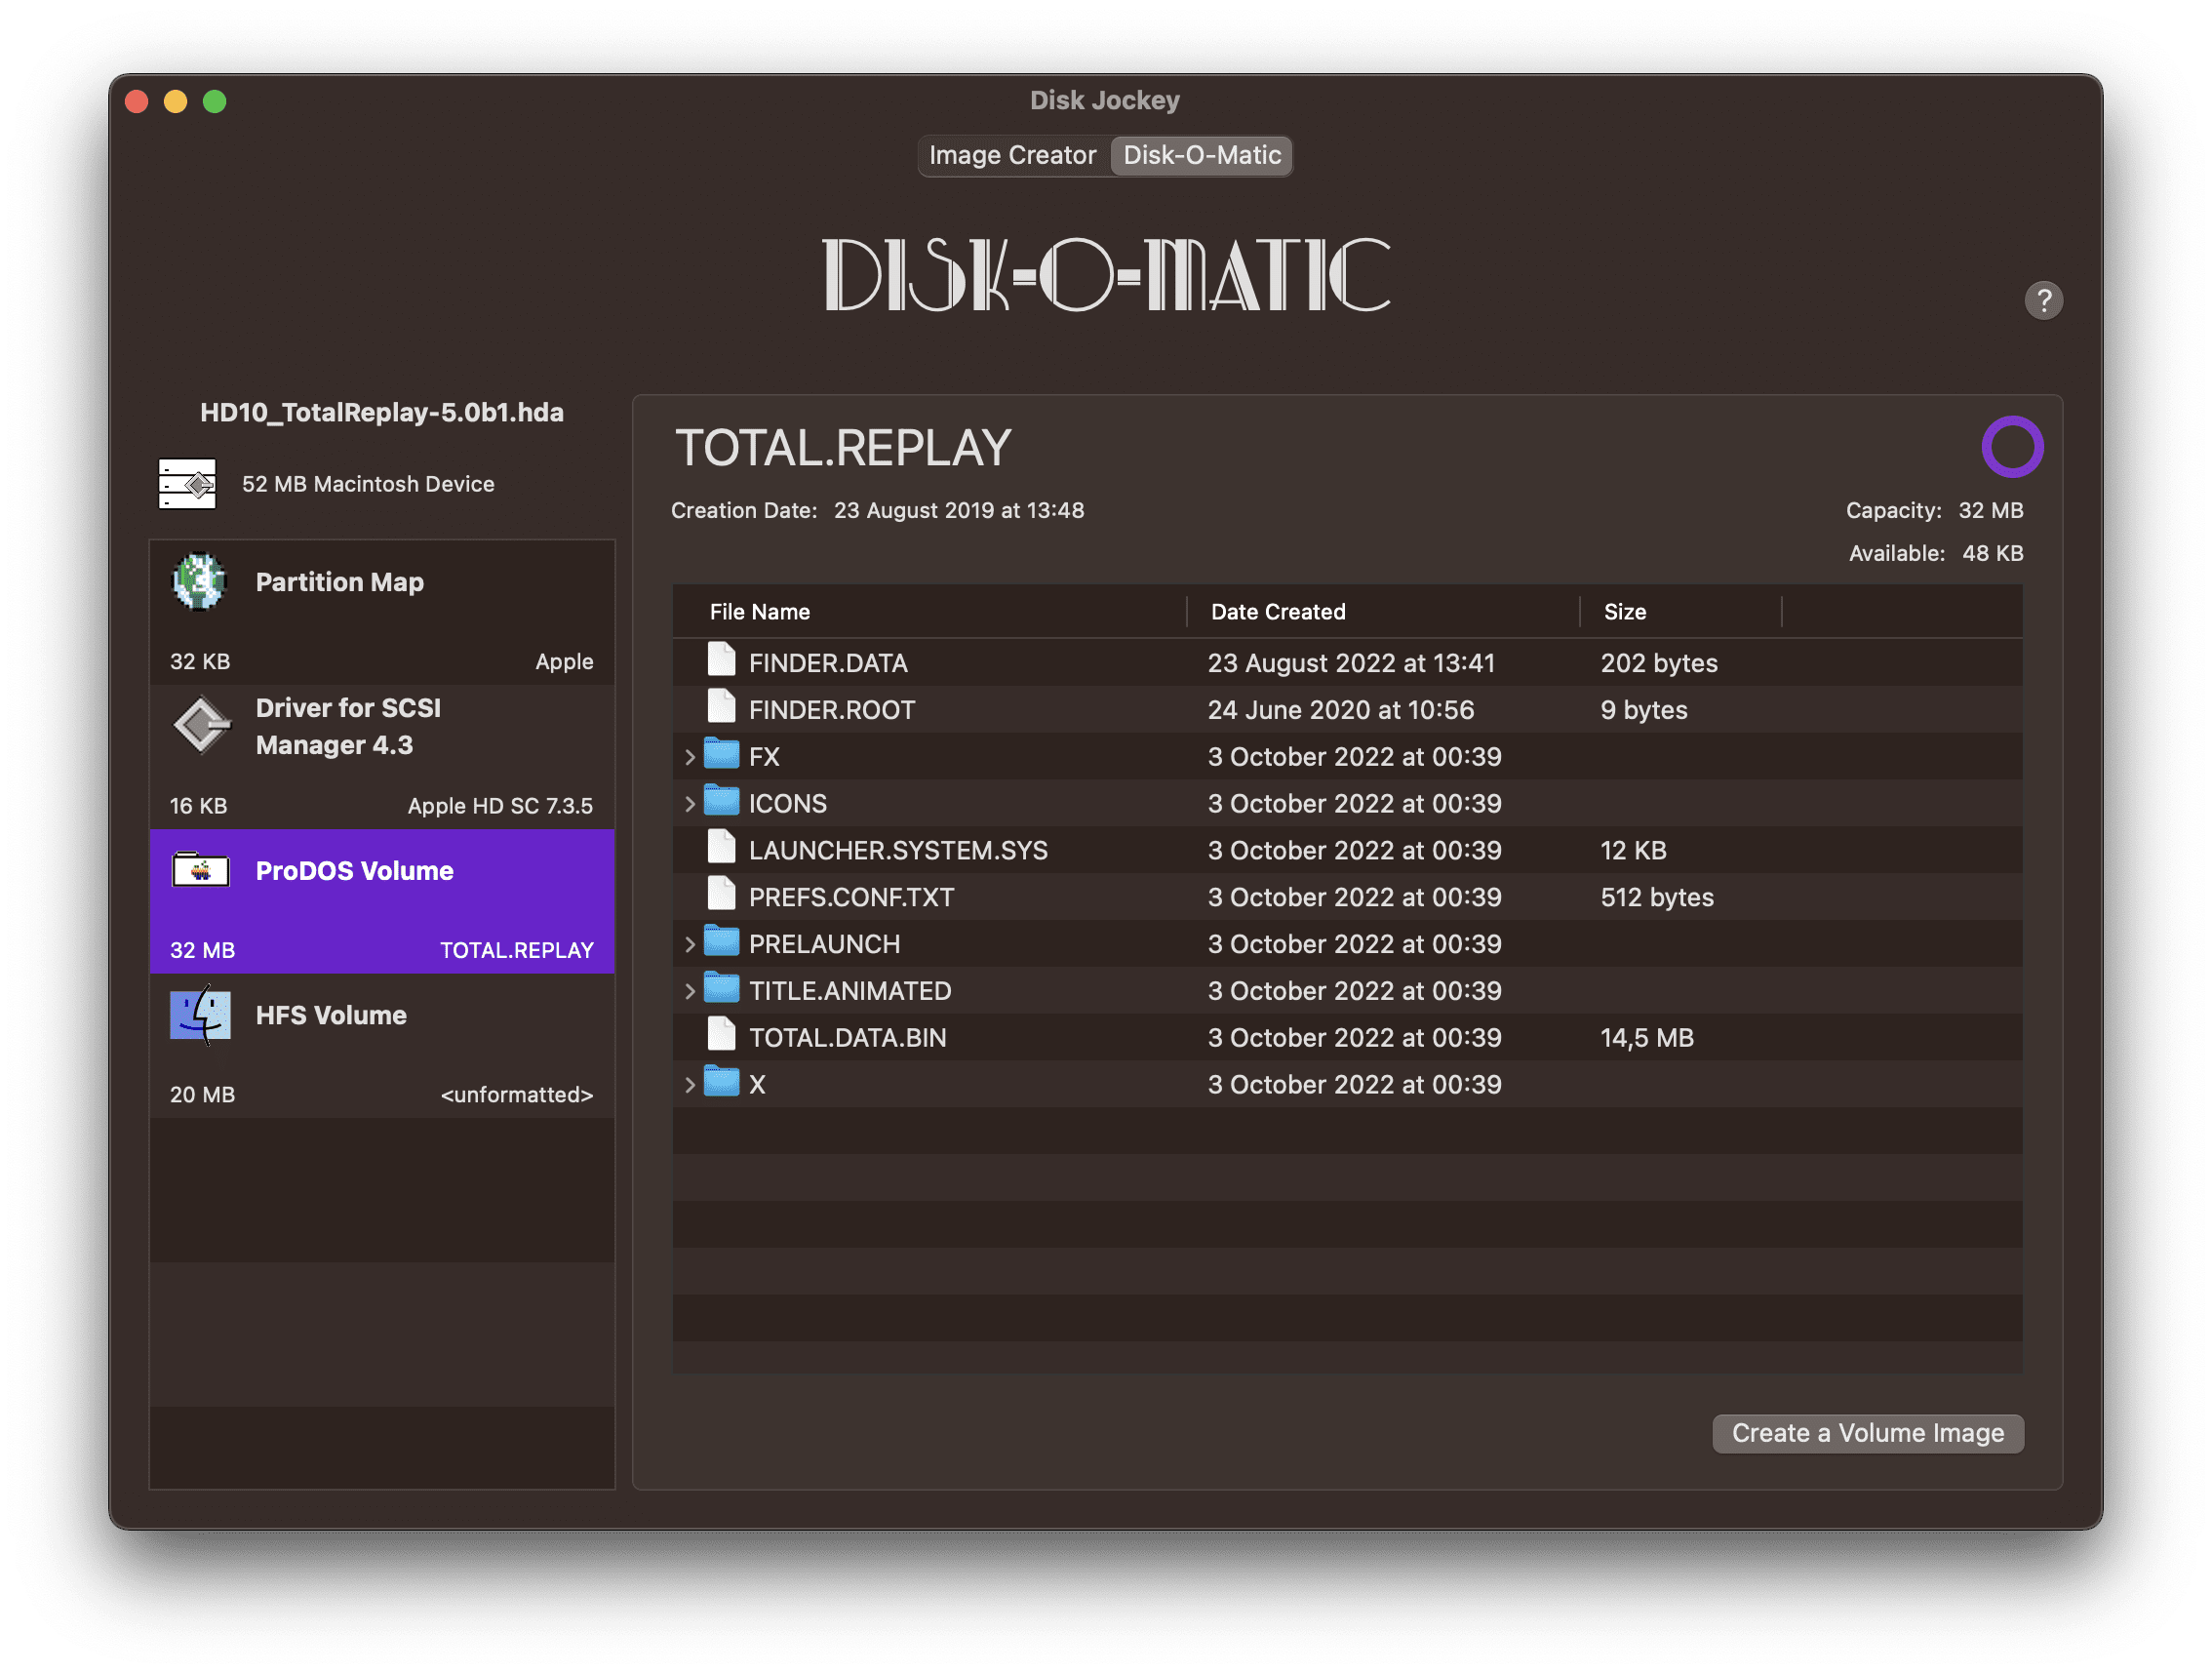Select the PREFS.CONF.TXT file name
2212x1674 pixels.
(851, 897)
